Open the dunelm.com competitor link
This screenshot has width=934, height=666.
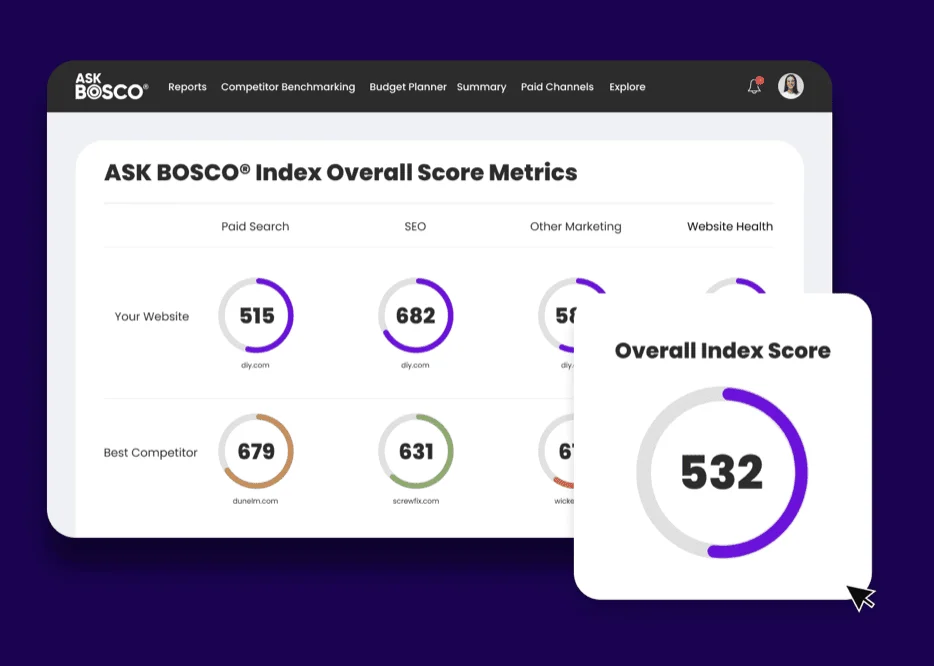coord(255,501)
